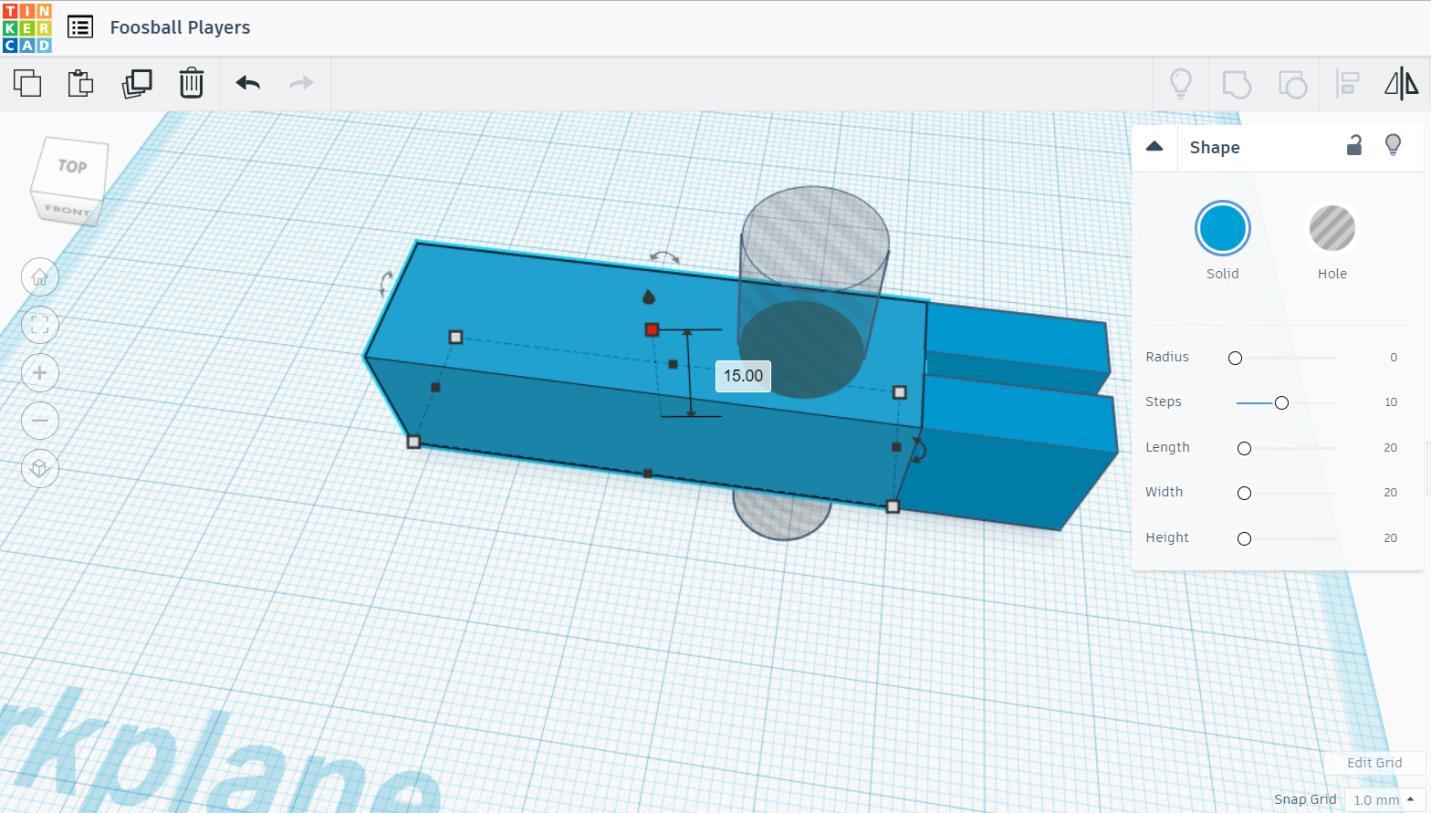Image resolution: width=1431 pixels, height=813 pixels.
Task: Set shape to Hole
Action: coord(1332,228)
